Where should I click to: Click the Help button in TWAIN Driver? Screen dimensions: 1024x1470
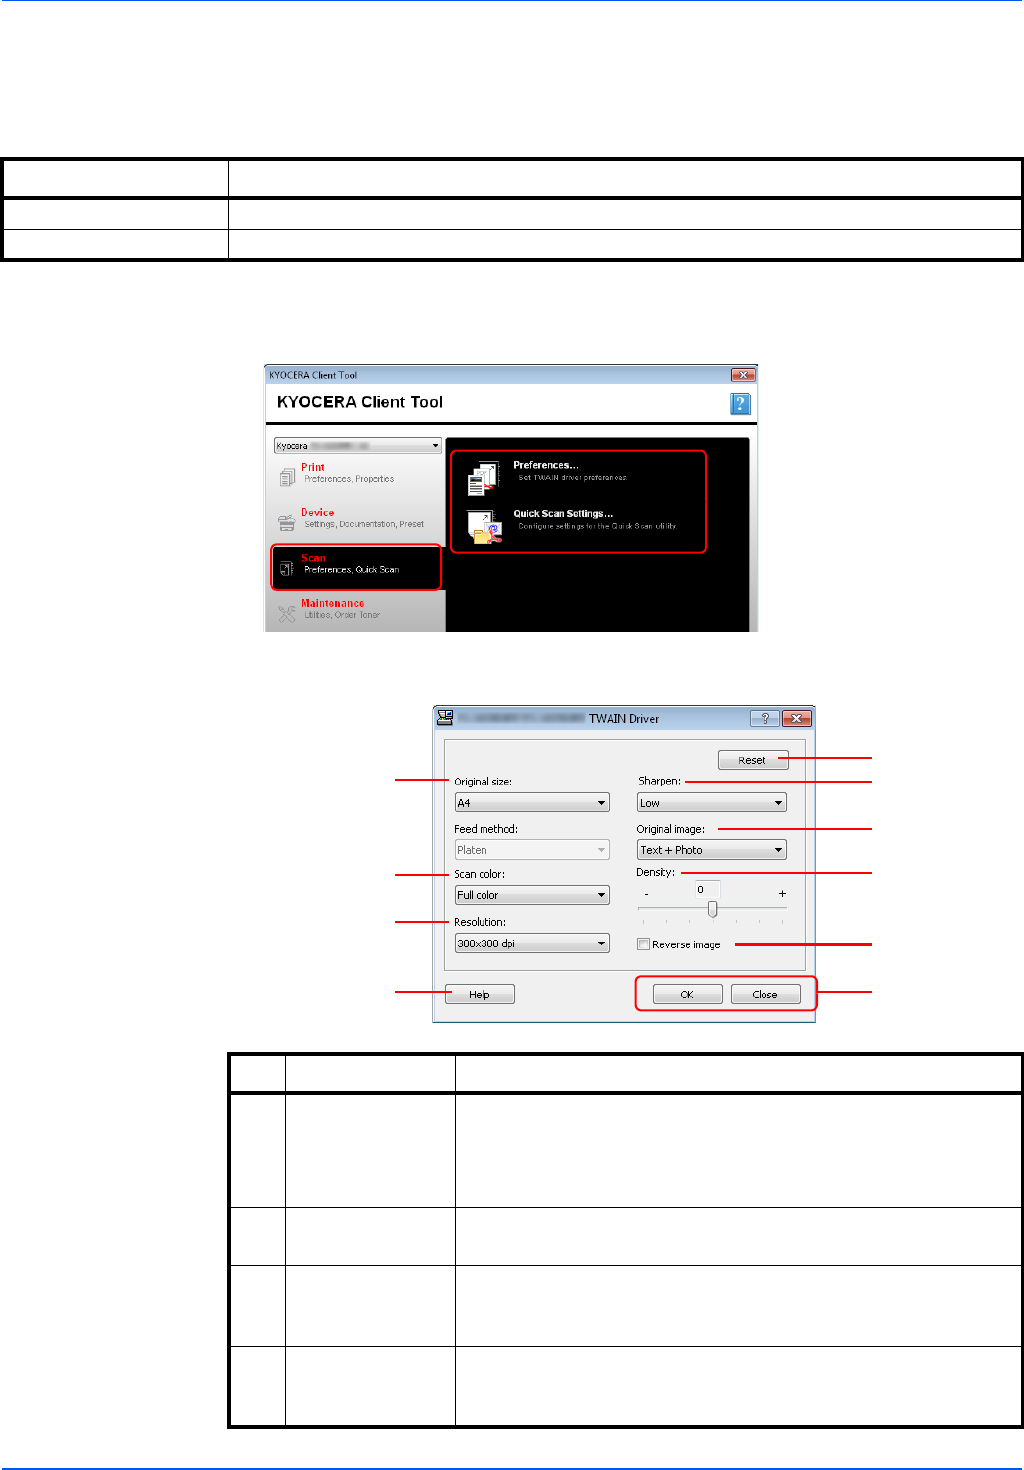pyautogui.click(x=480, y=994)
